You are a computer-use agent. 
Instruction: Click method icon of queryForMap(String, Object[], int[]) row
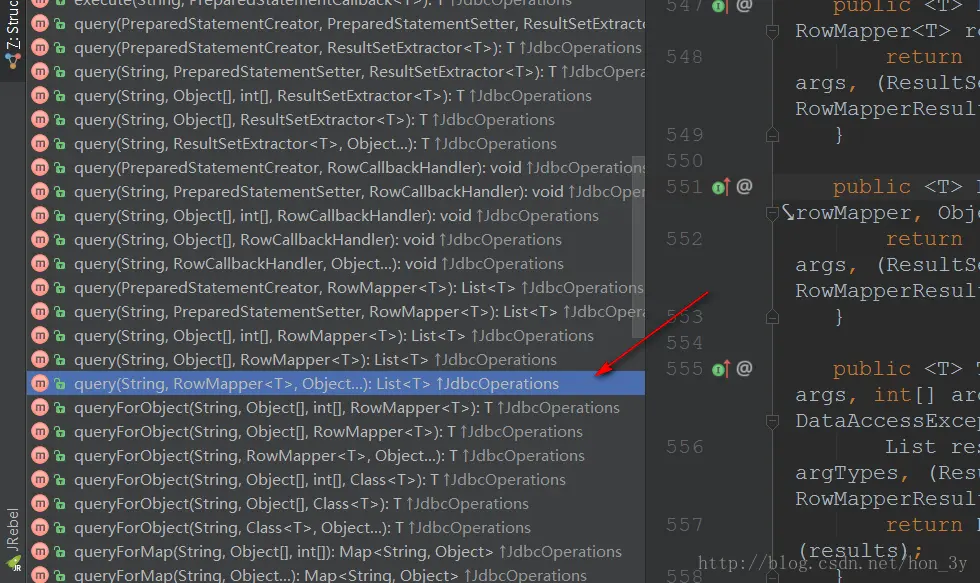(40, 551)
